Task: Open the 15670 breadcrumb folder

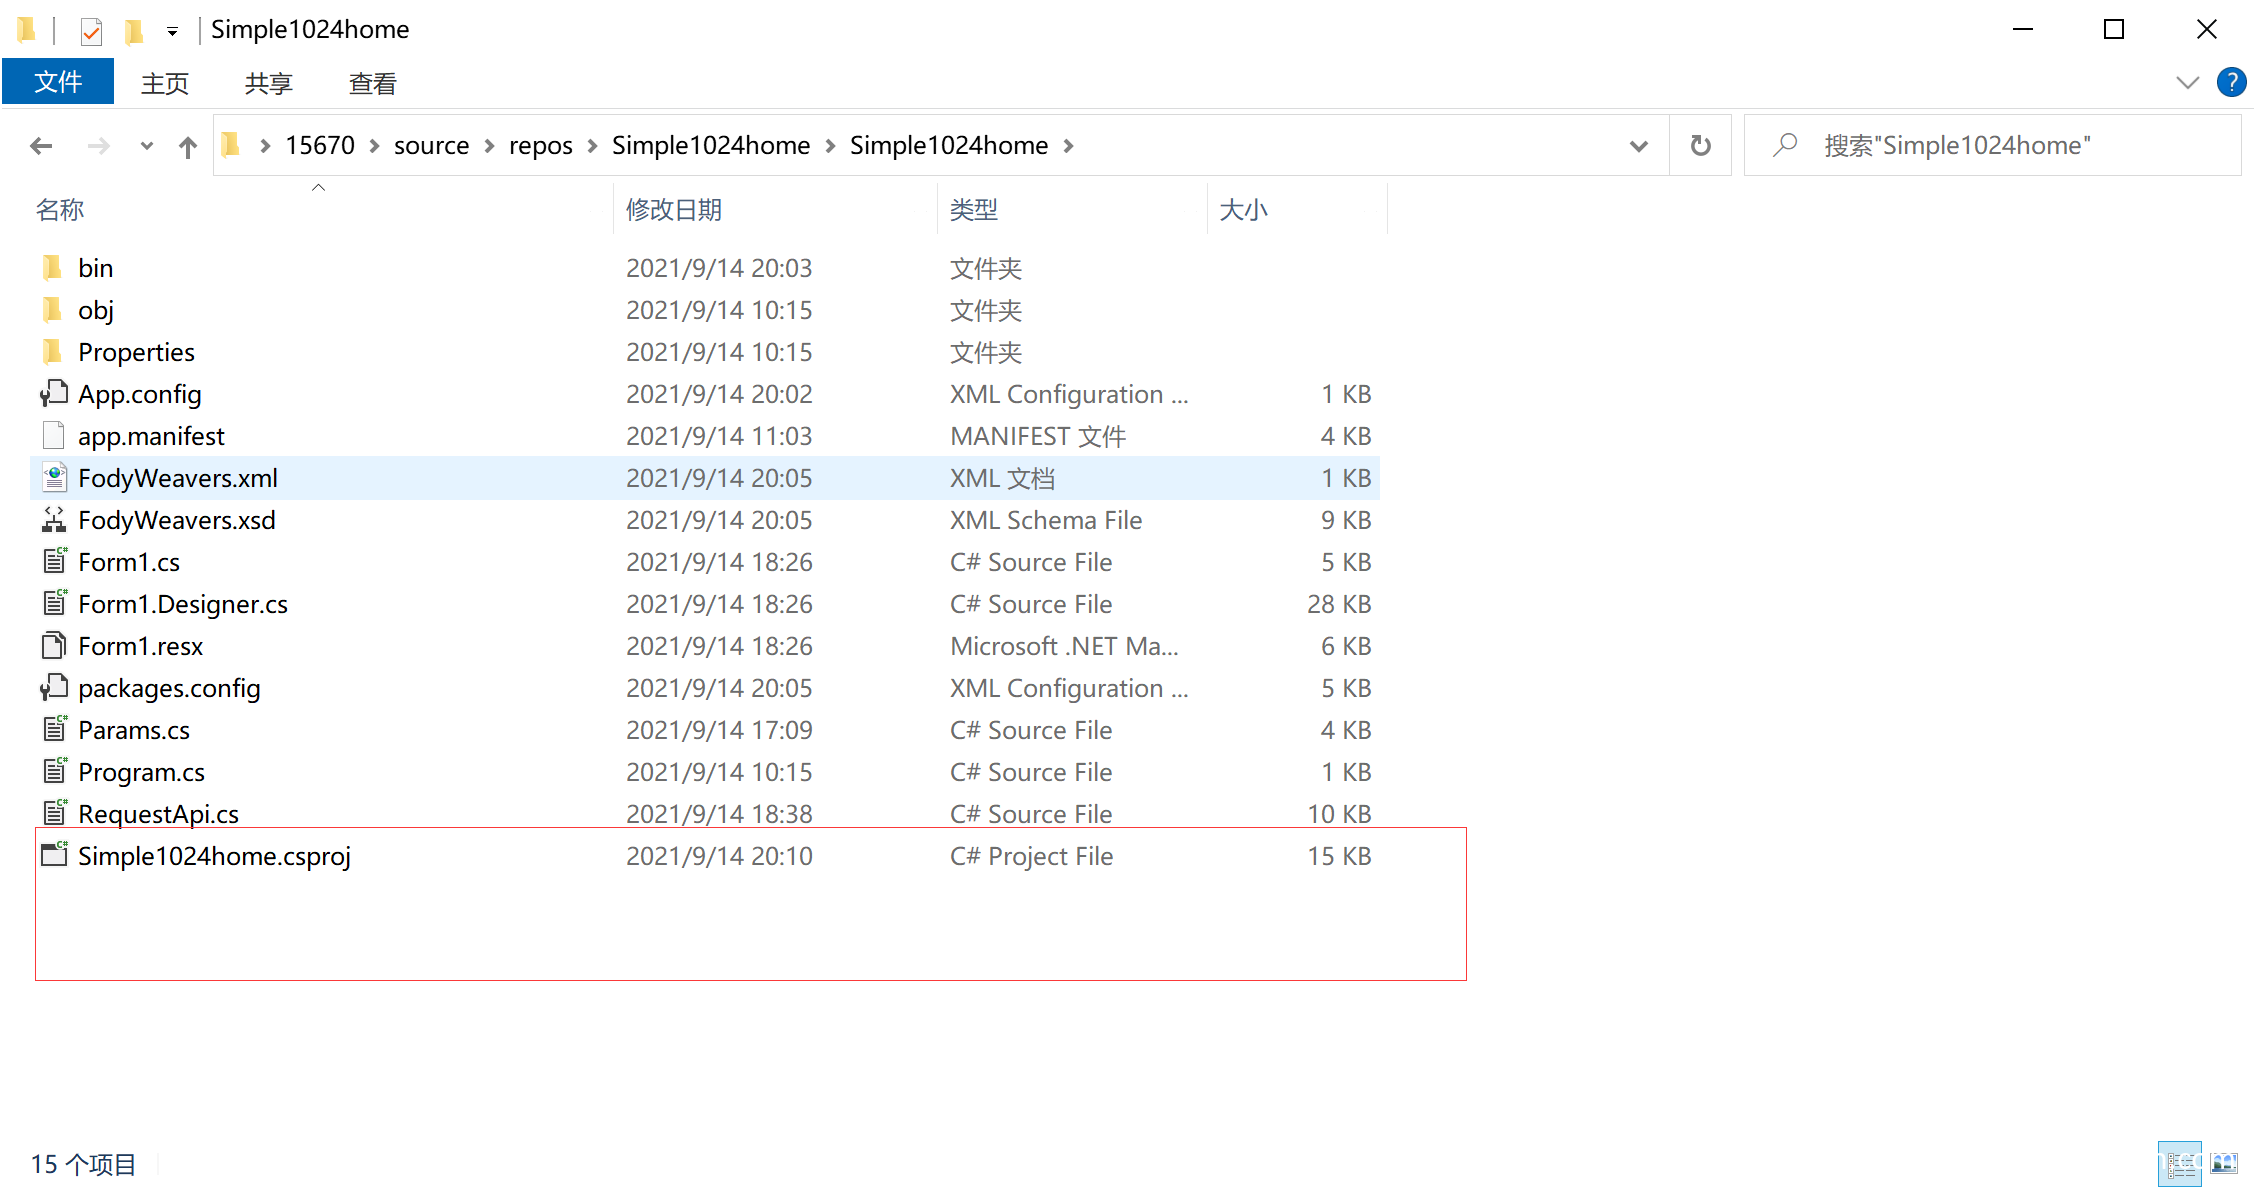Action: pyautogui.click(x=319, y=145)
